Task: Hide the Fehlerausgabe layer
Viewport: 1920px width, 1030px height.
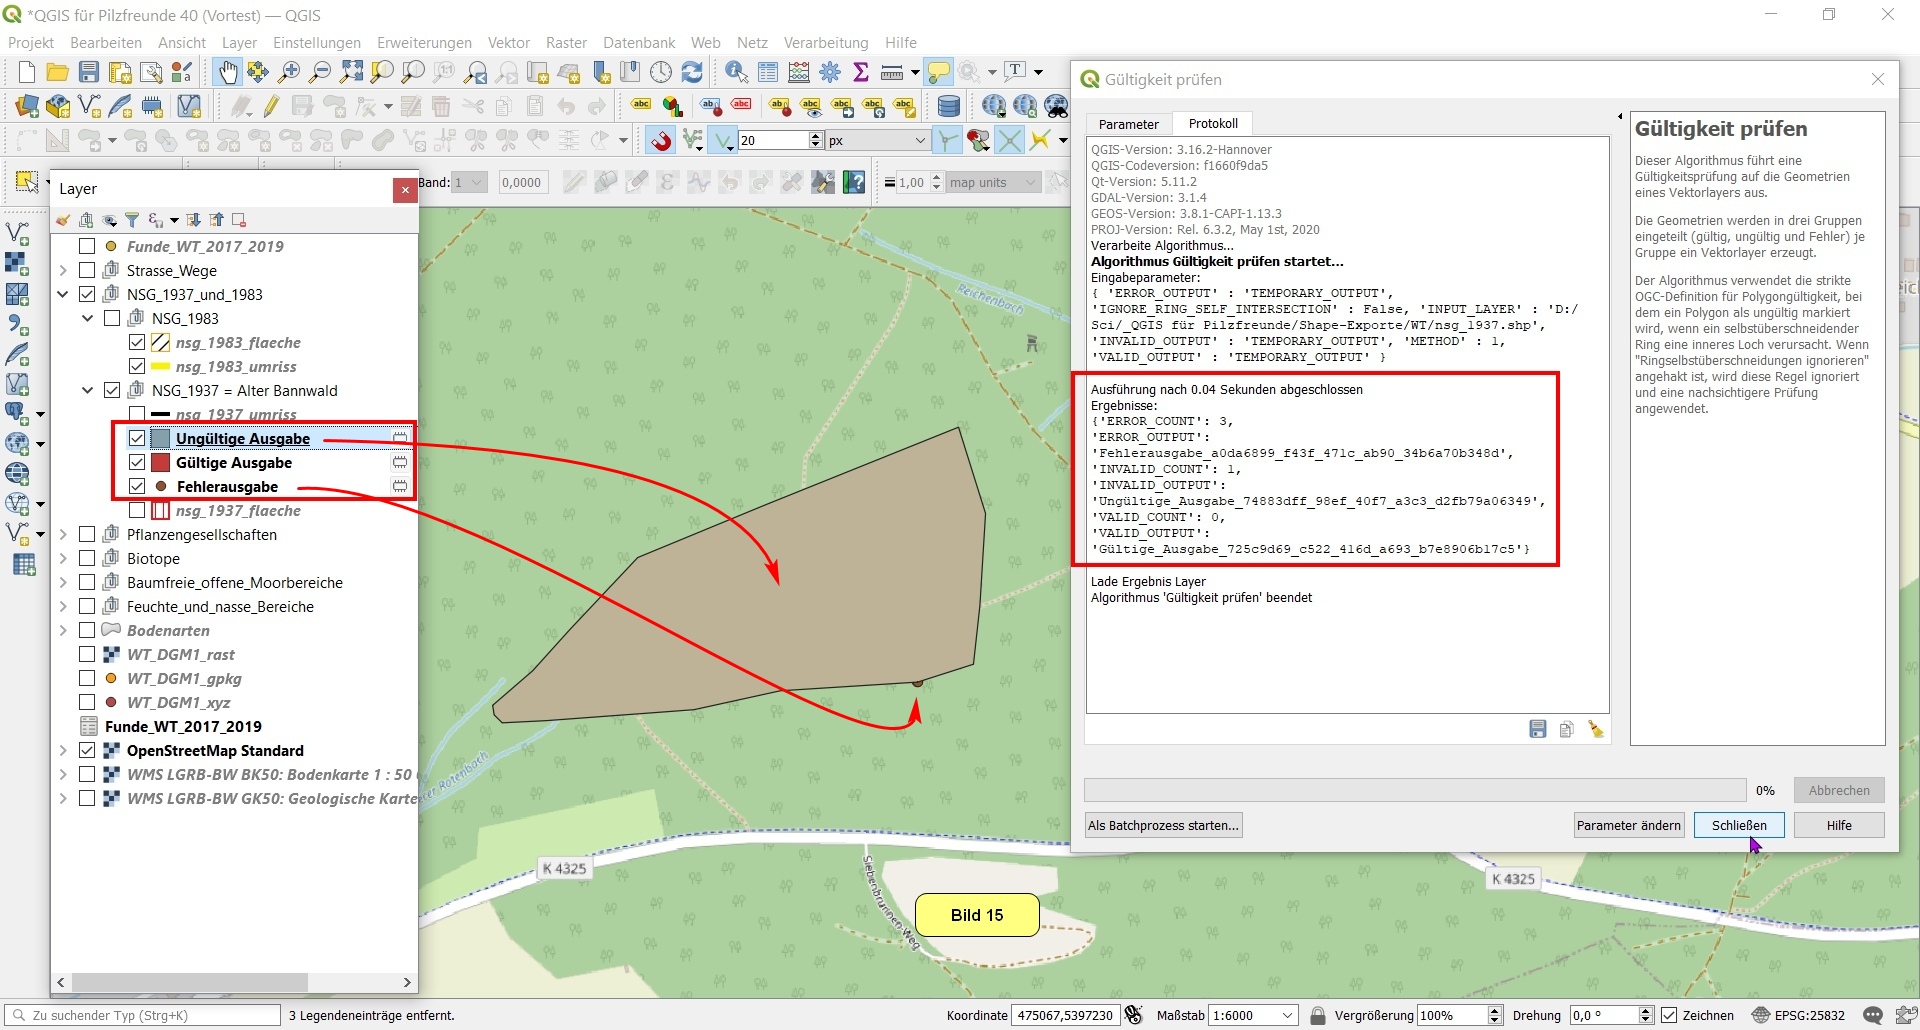Action: [x=137, y=486]
